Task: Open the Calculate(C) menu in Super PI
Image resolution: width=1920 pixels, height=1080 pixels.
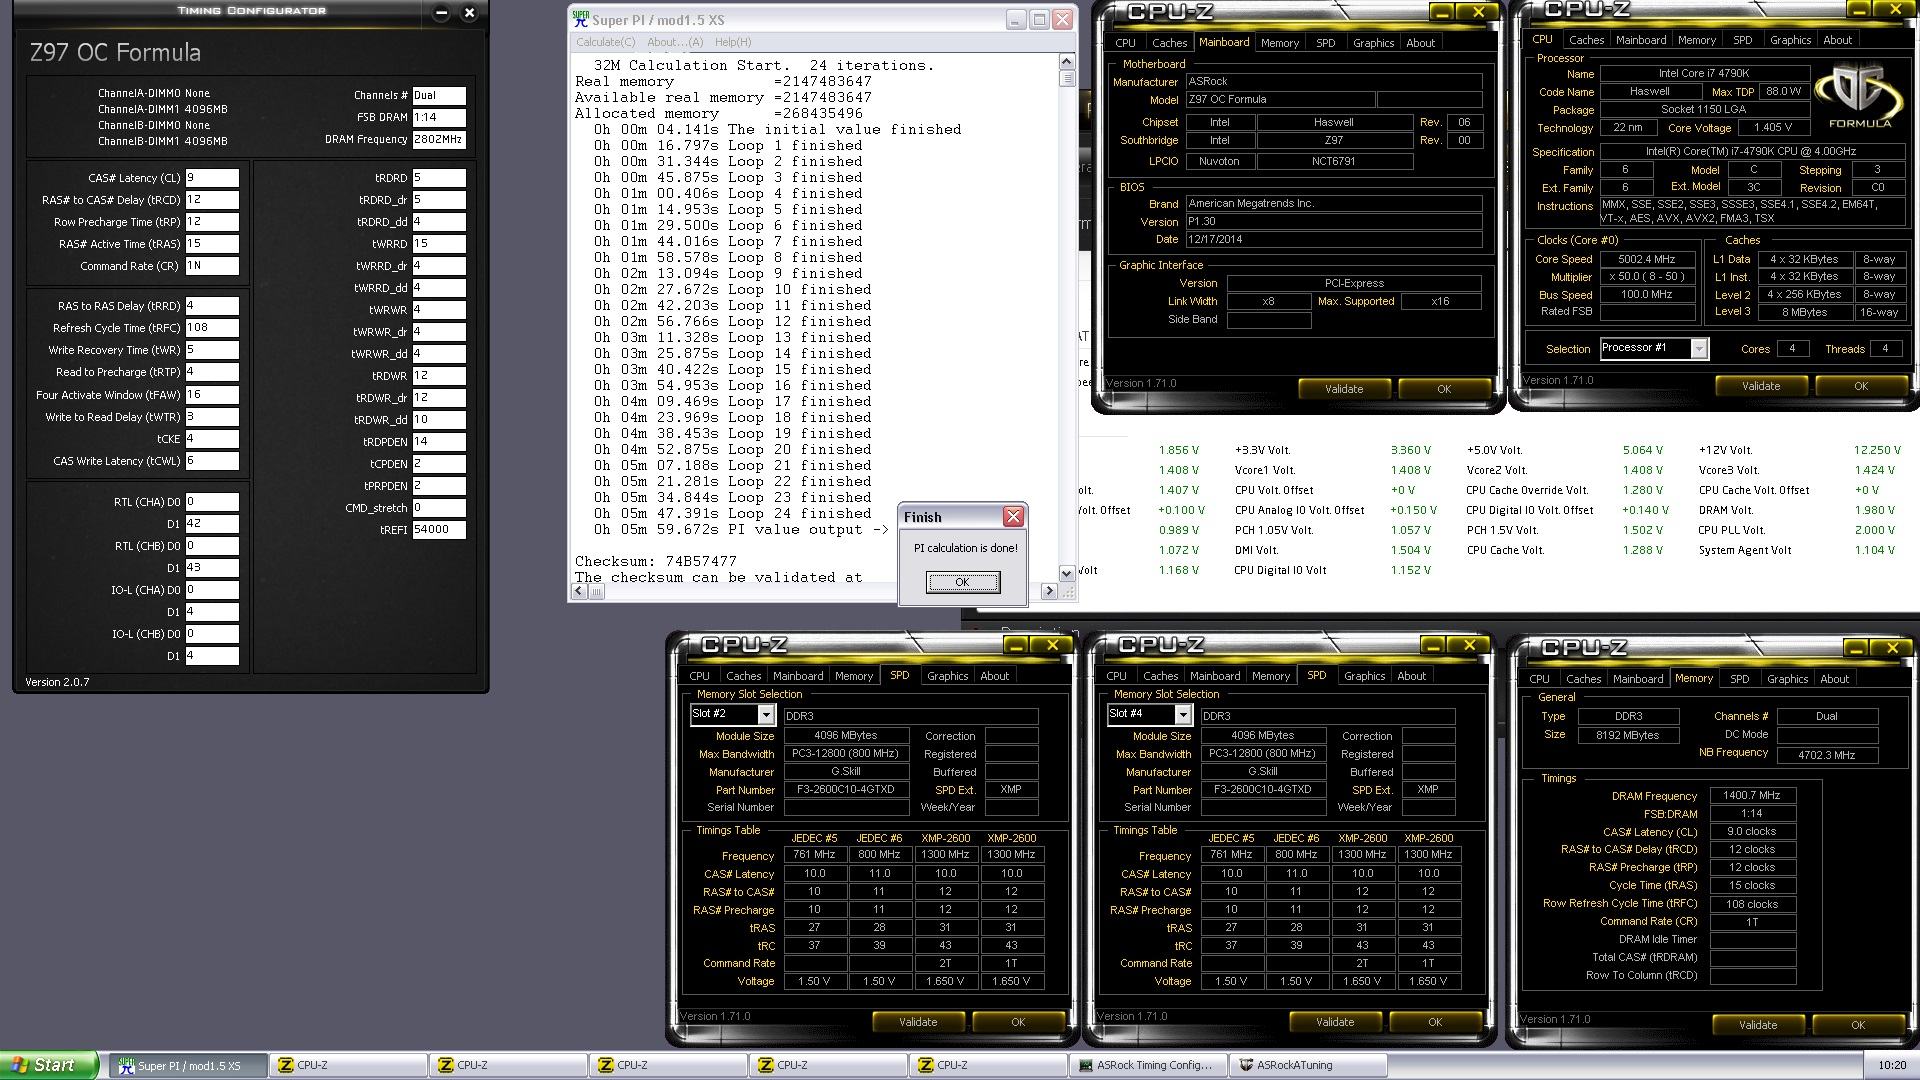Action: coord(605,42)
